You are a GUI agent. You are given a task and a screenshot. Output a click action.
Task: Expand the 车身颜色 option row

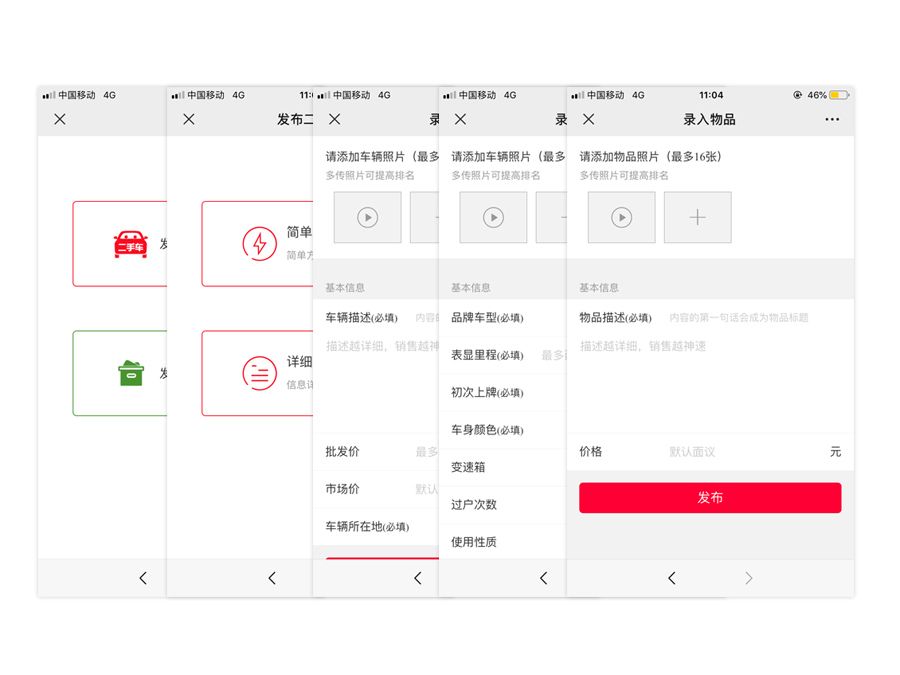click(x=501, y=430)
